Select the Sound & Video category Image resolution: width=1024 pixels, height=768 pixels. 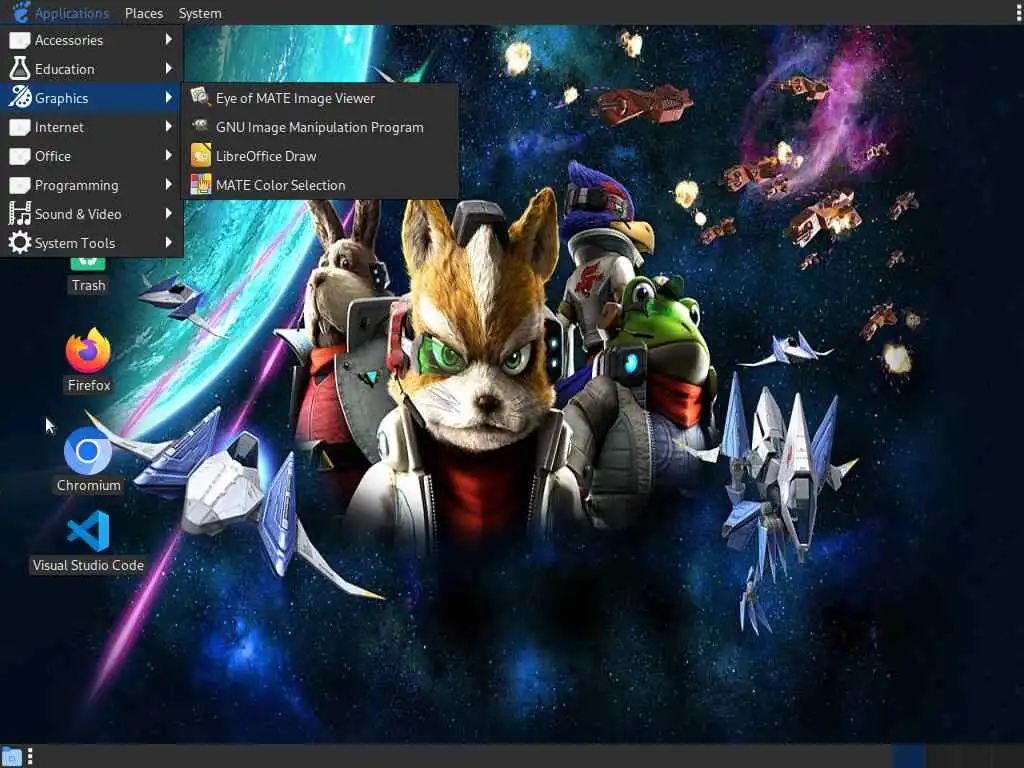tap(91, 214)
